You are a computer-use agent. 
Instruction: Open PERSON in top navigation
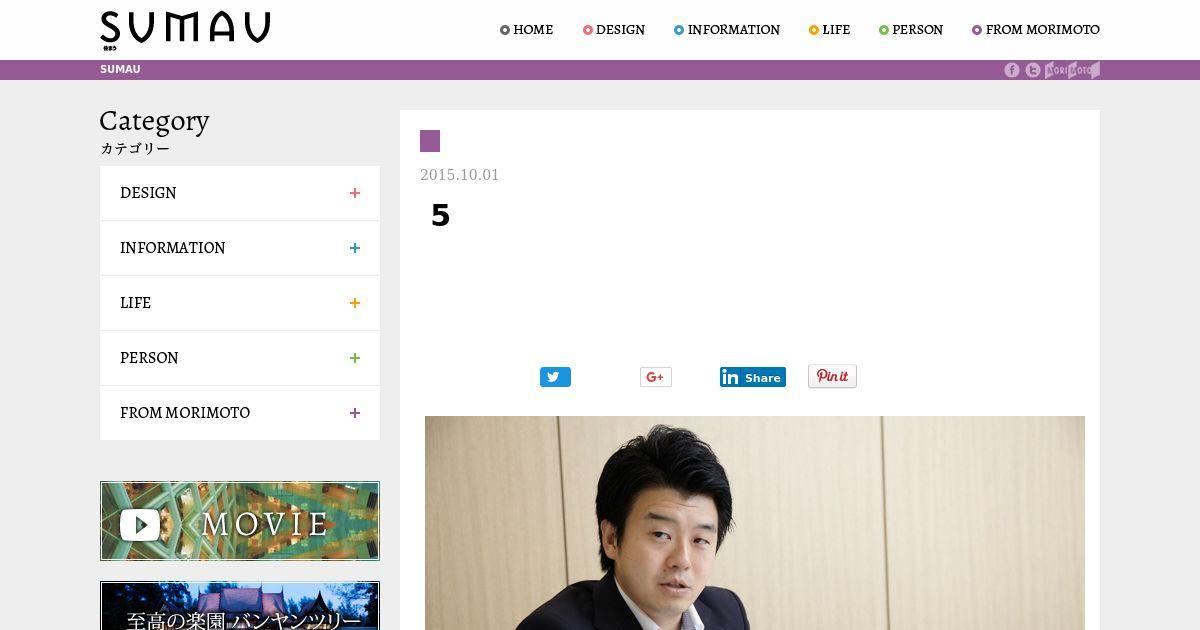tap(911, 30)
